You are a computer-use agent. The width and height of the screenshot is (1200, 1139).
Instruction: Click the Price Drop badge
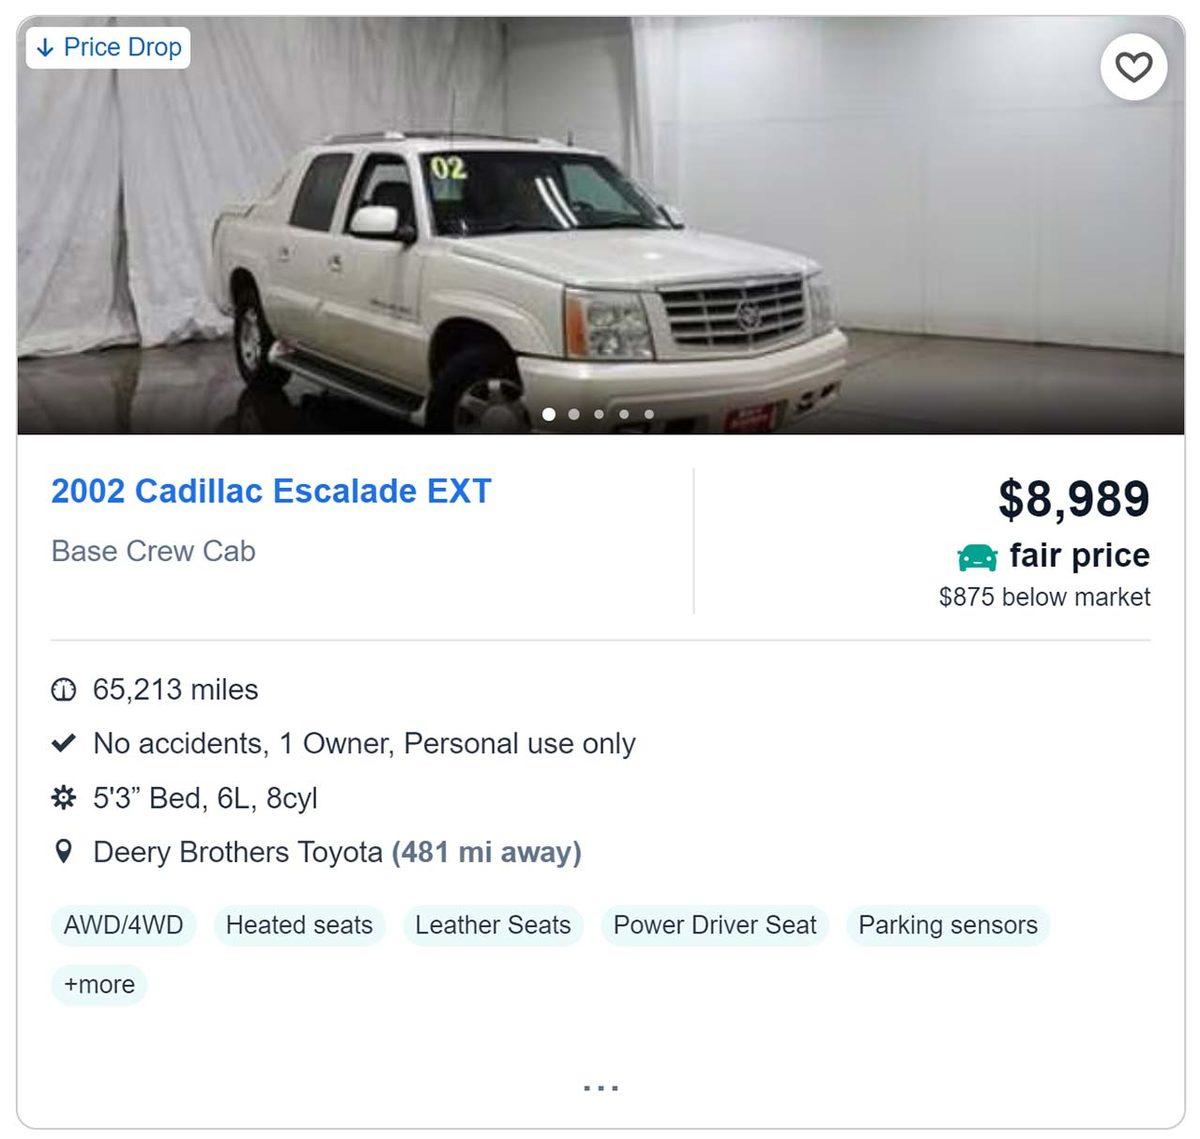tap(108, 47)
